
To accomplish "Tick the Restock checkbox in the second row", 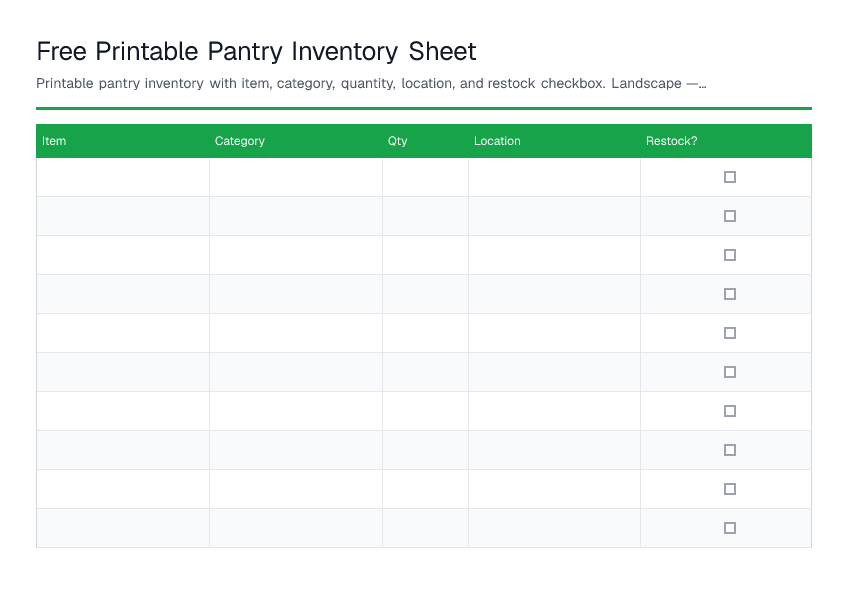I will [x=730, y=216].
